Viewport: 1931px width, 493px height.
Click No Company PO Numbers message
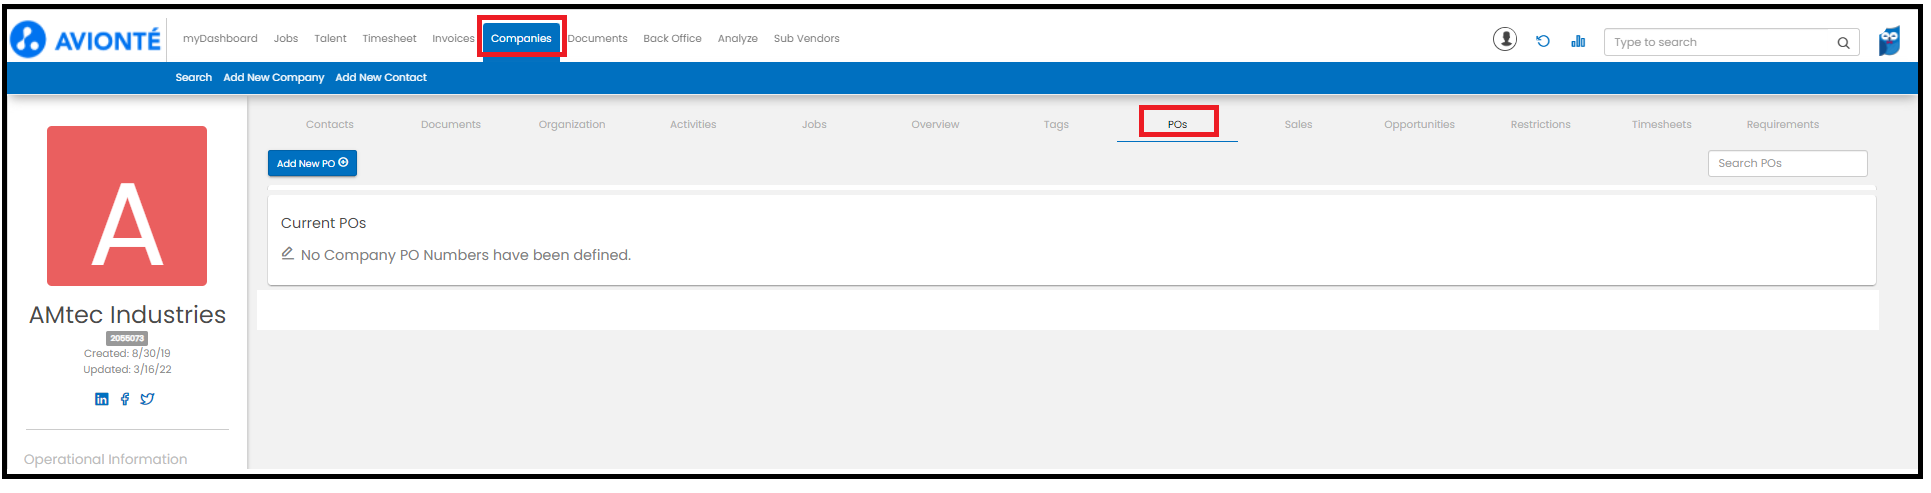(x=466, y=255)
